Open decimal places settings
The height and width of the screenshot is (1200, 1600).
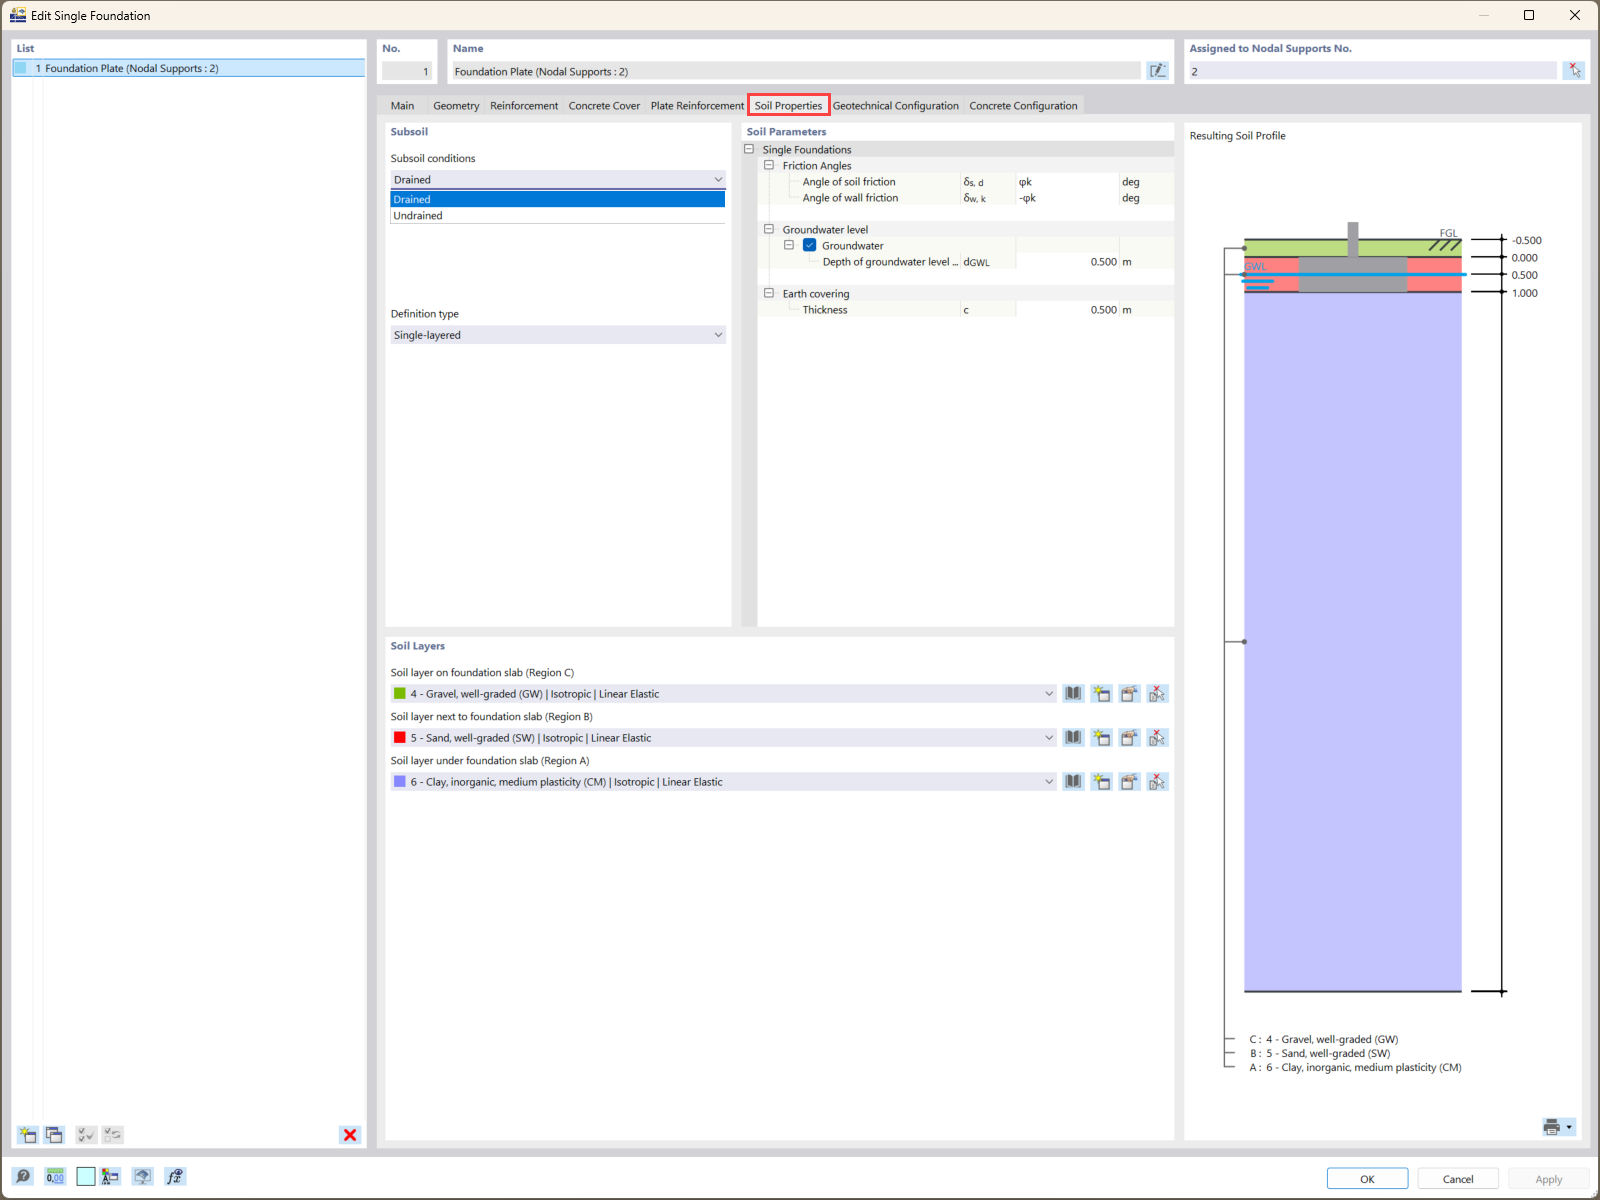click(56, 1176)
